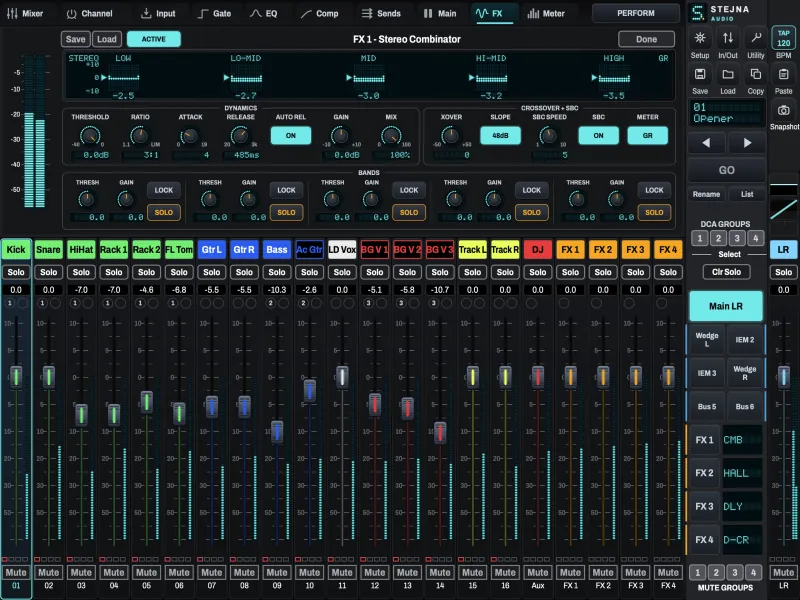Open the scene List
800x600 pixels.
click(x=747, y=194)
